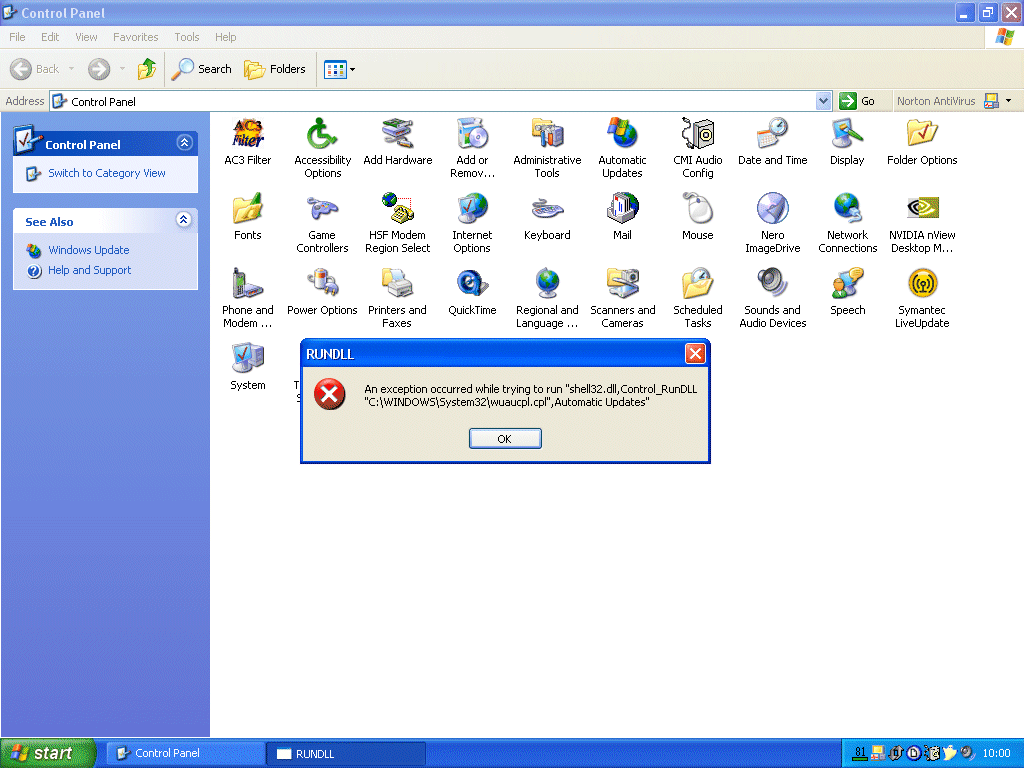Open the Speech settings icon

[x=848, y=284]
